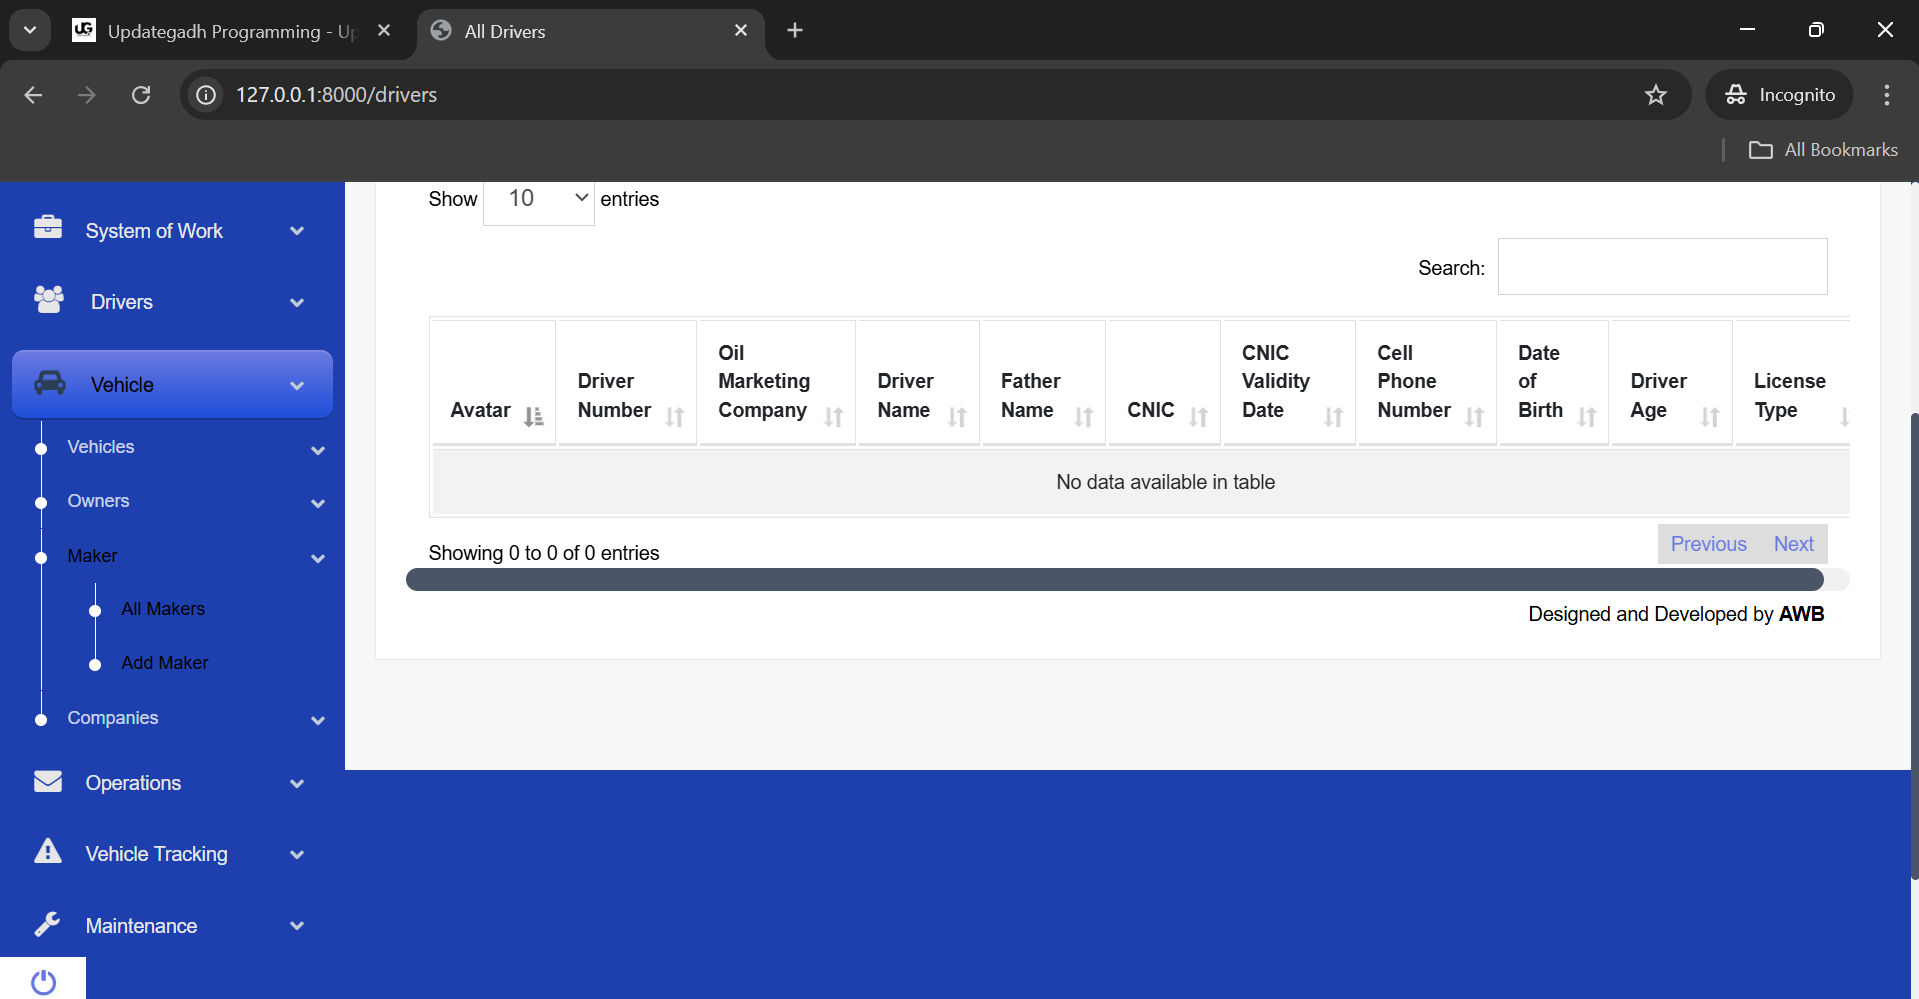Collapse the Vehicle section chevron
The image size is (1919, 999).
point(297,384)
